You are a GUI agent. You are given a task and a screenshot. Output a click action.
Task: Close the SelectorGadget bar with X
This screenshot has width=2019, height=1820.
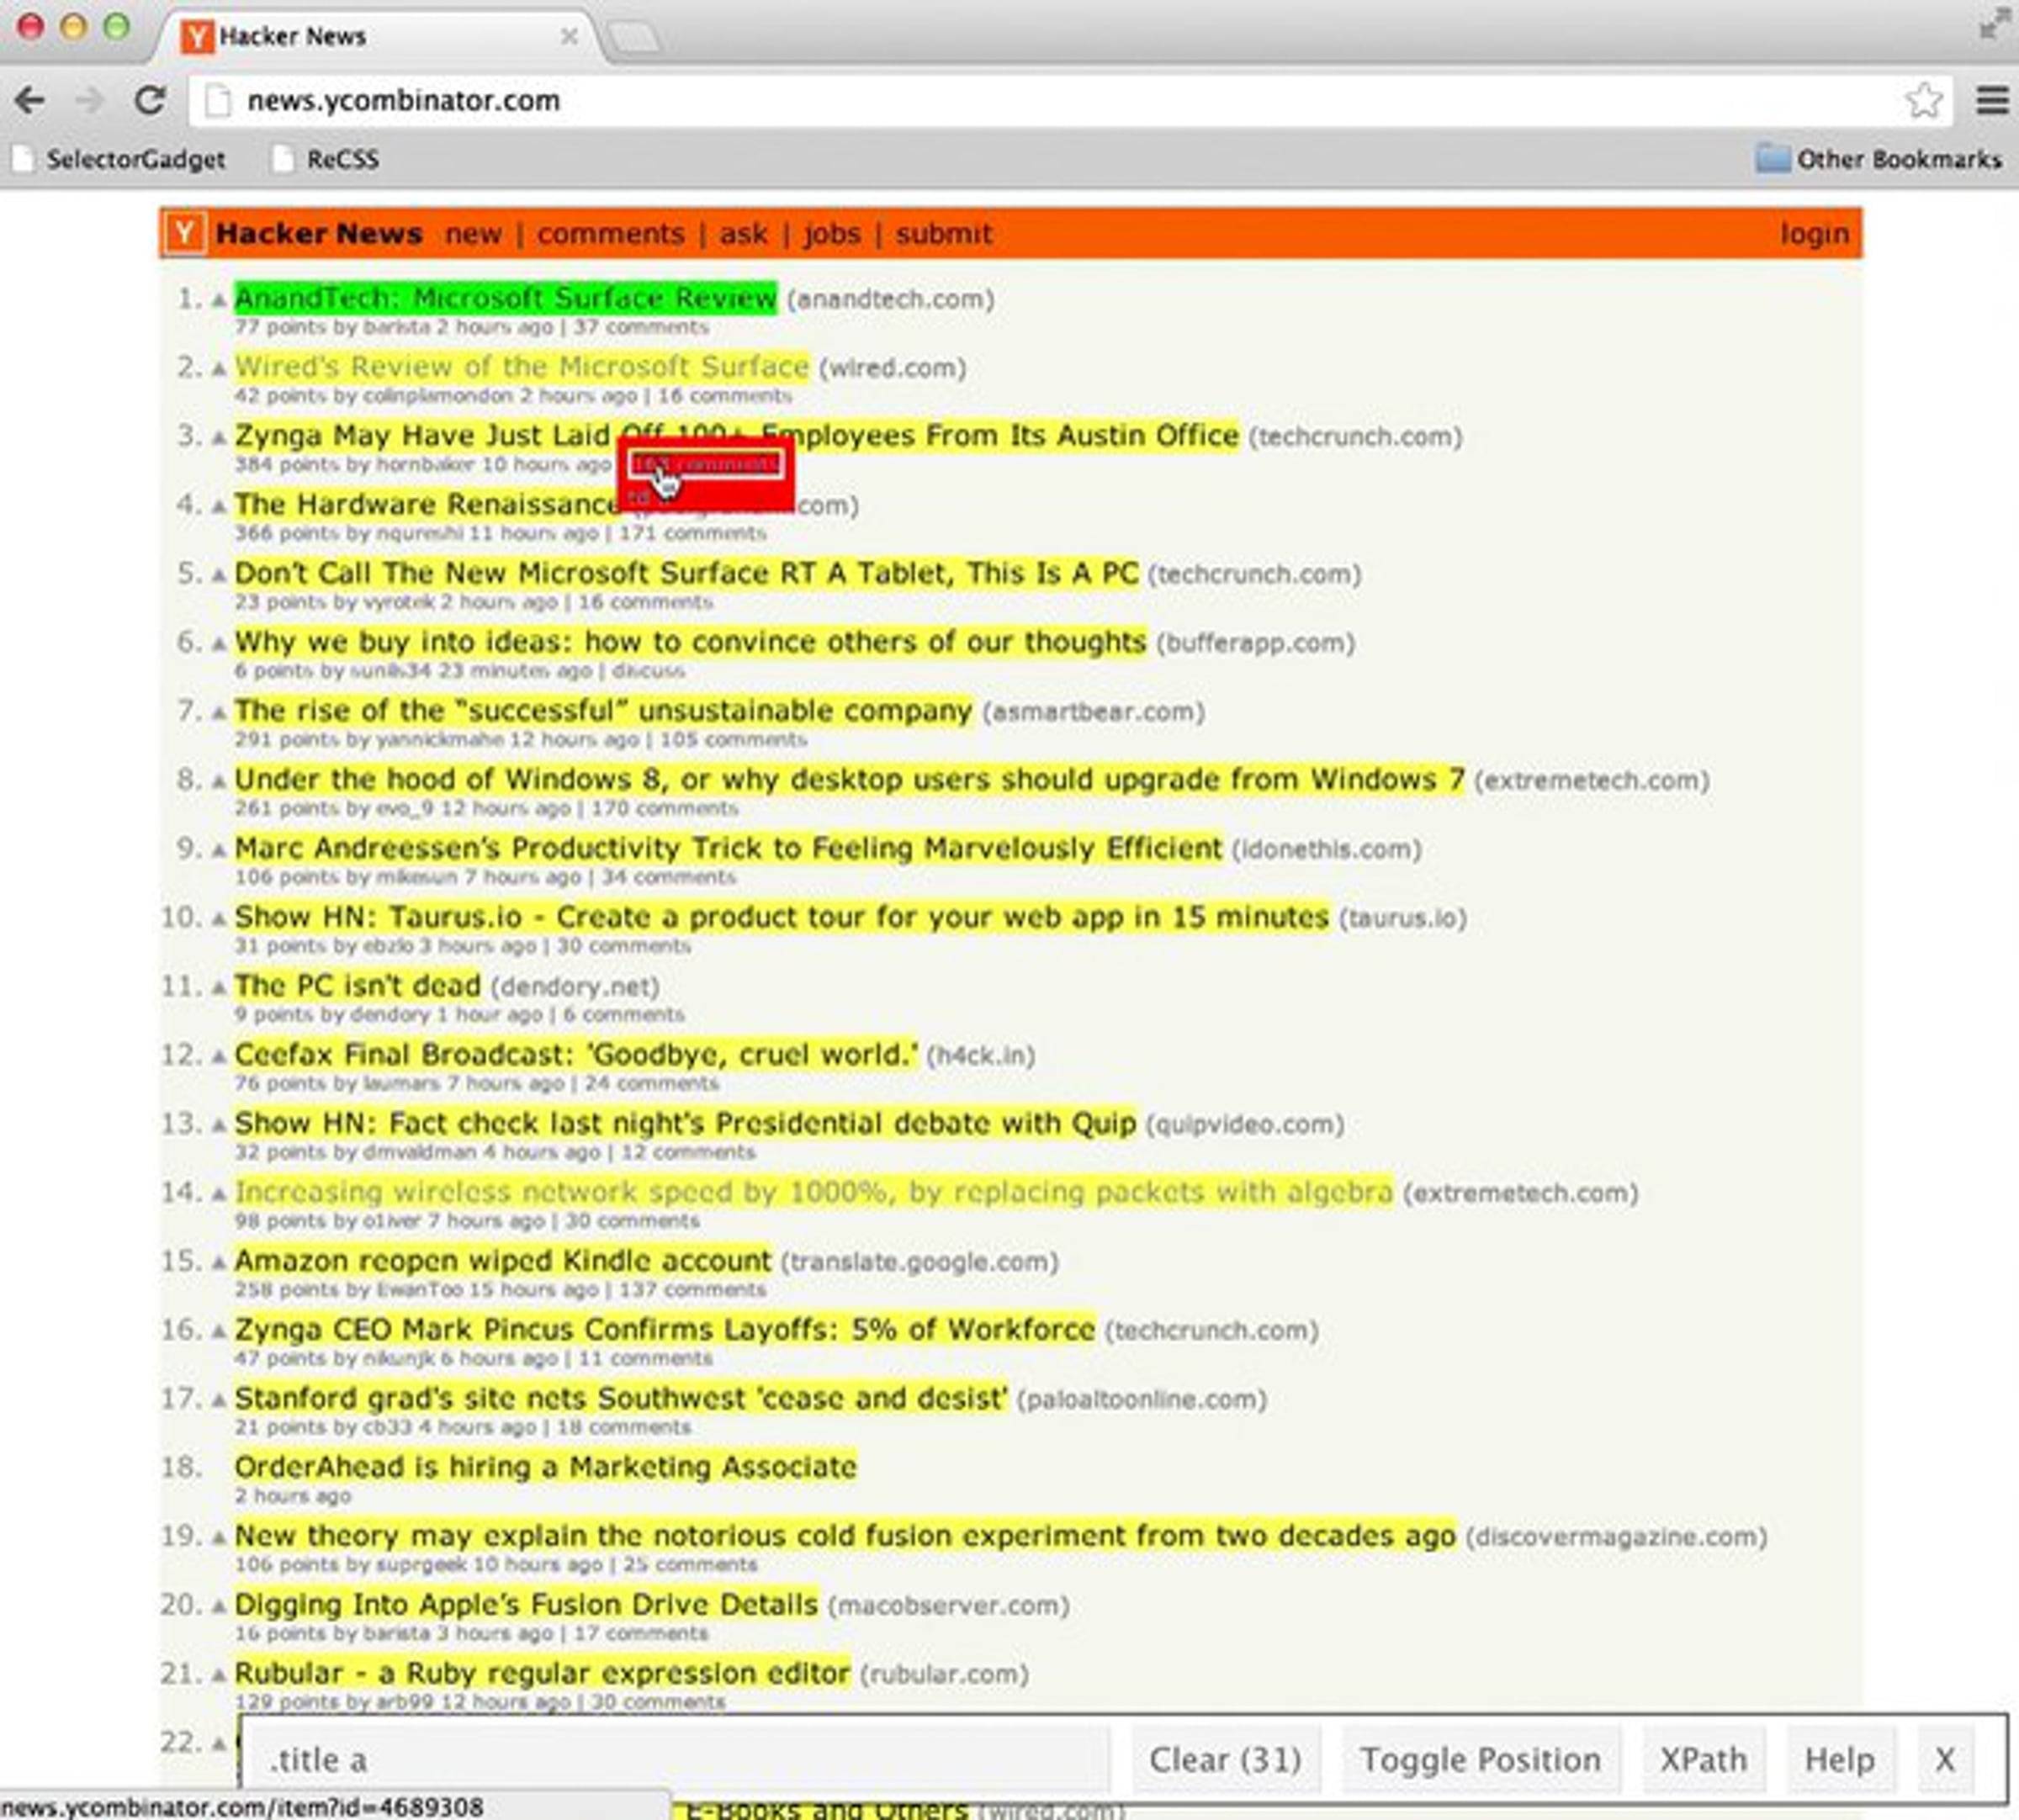1944,1759
